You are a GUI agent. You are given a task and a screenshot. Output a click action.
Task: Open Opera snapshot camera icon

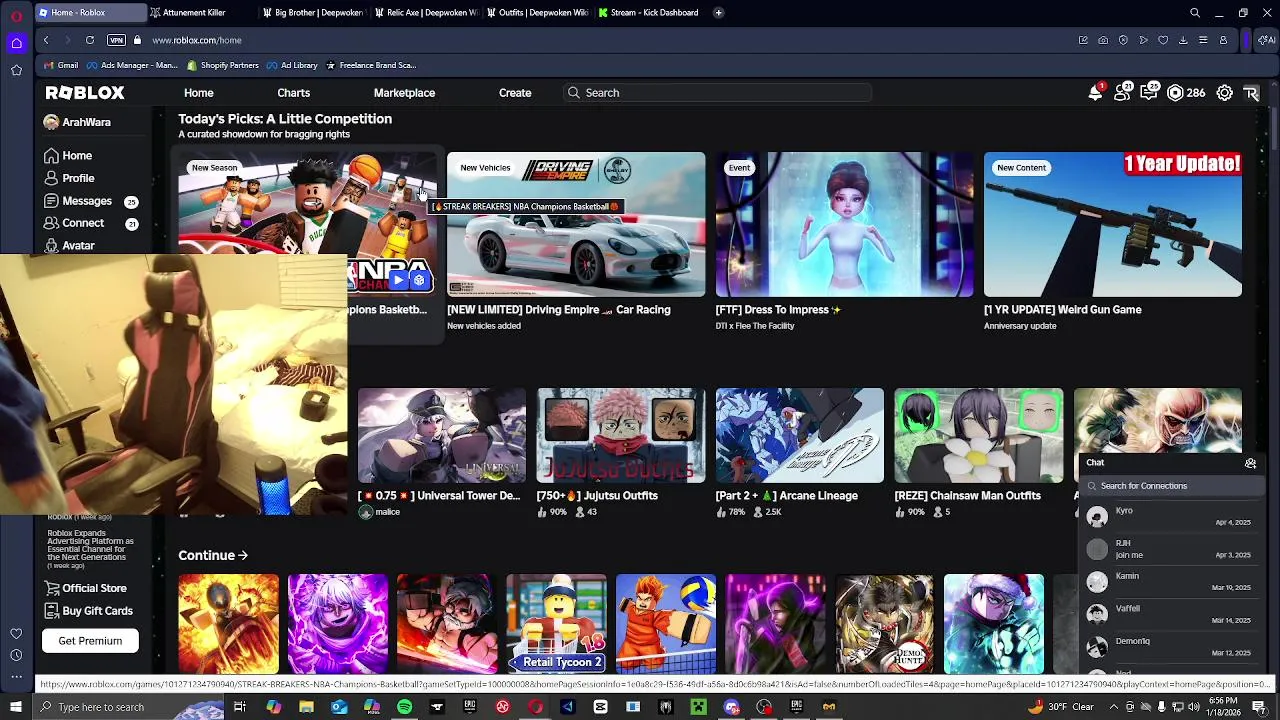point(1103,40)
